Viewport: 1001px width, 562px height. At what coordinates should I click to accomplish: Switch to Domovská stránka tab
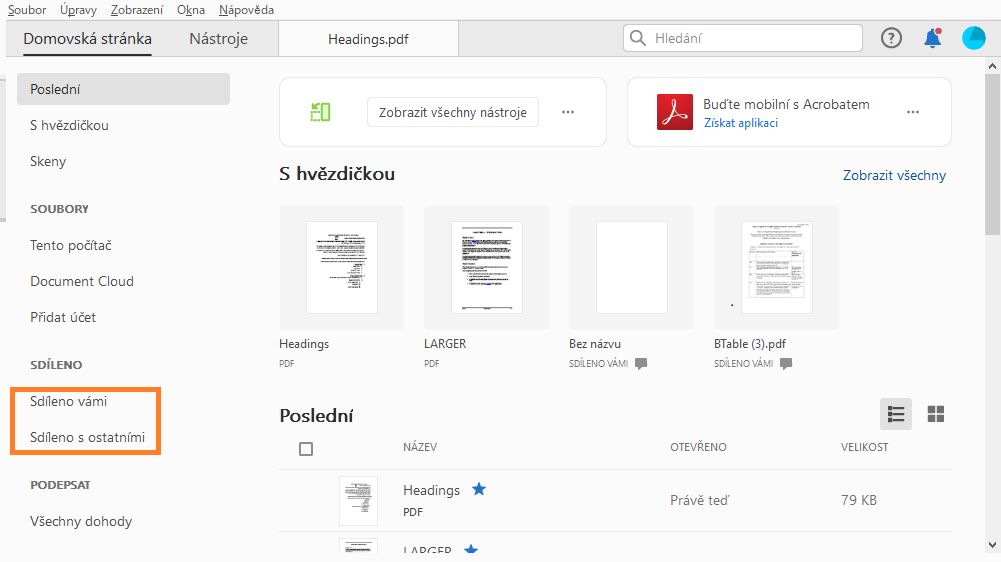coord(87,38)
